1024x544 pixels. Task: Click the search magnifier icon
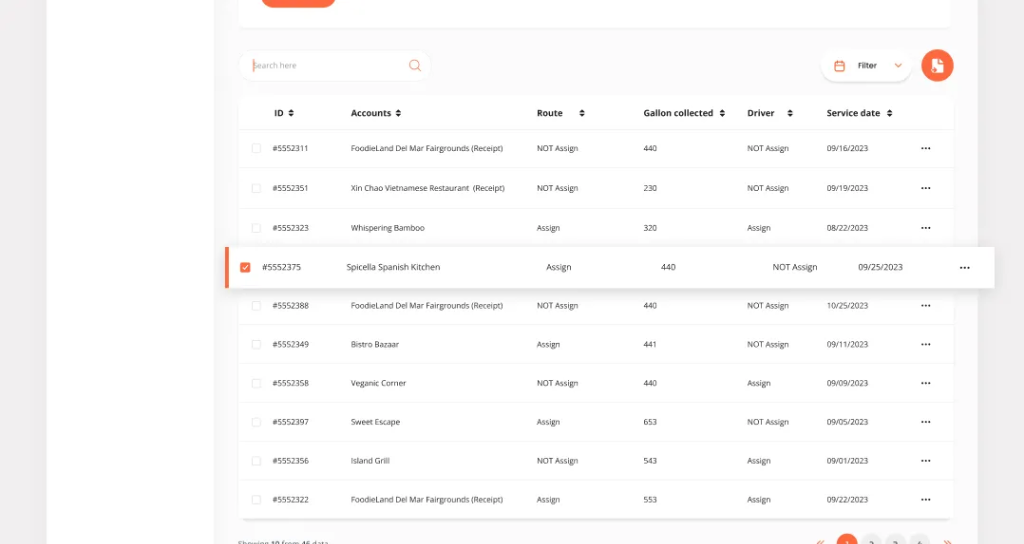coord(415,65)
